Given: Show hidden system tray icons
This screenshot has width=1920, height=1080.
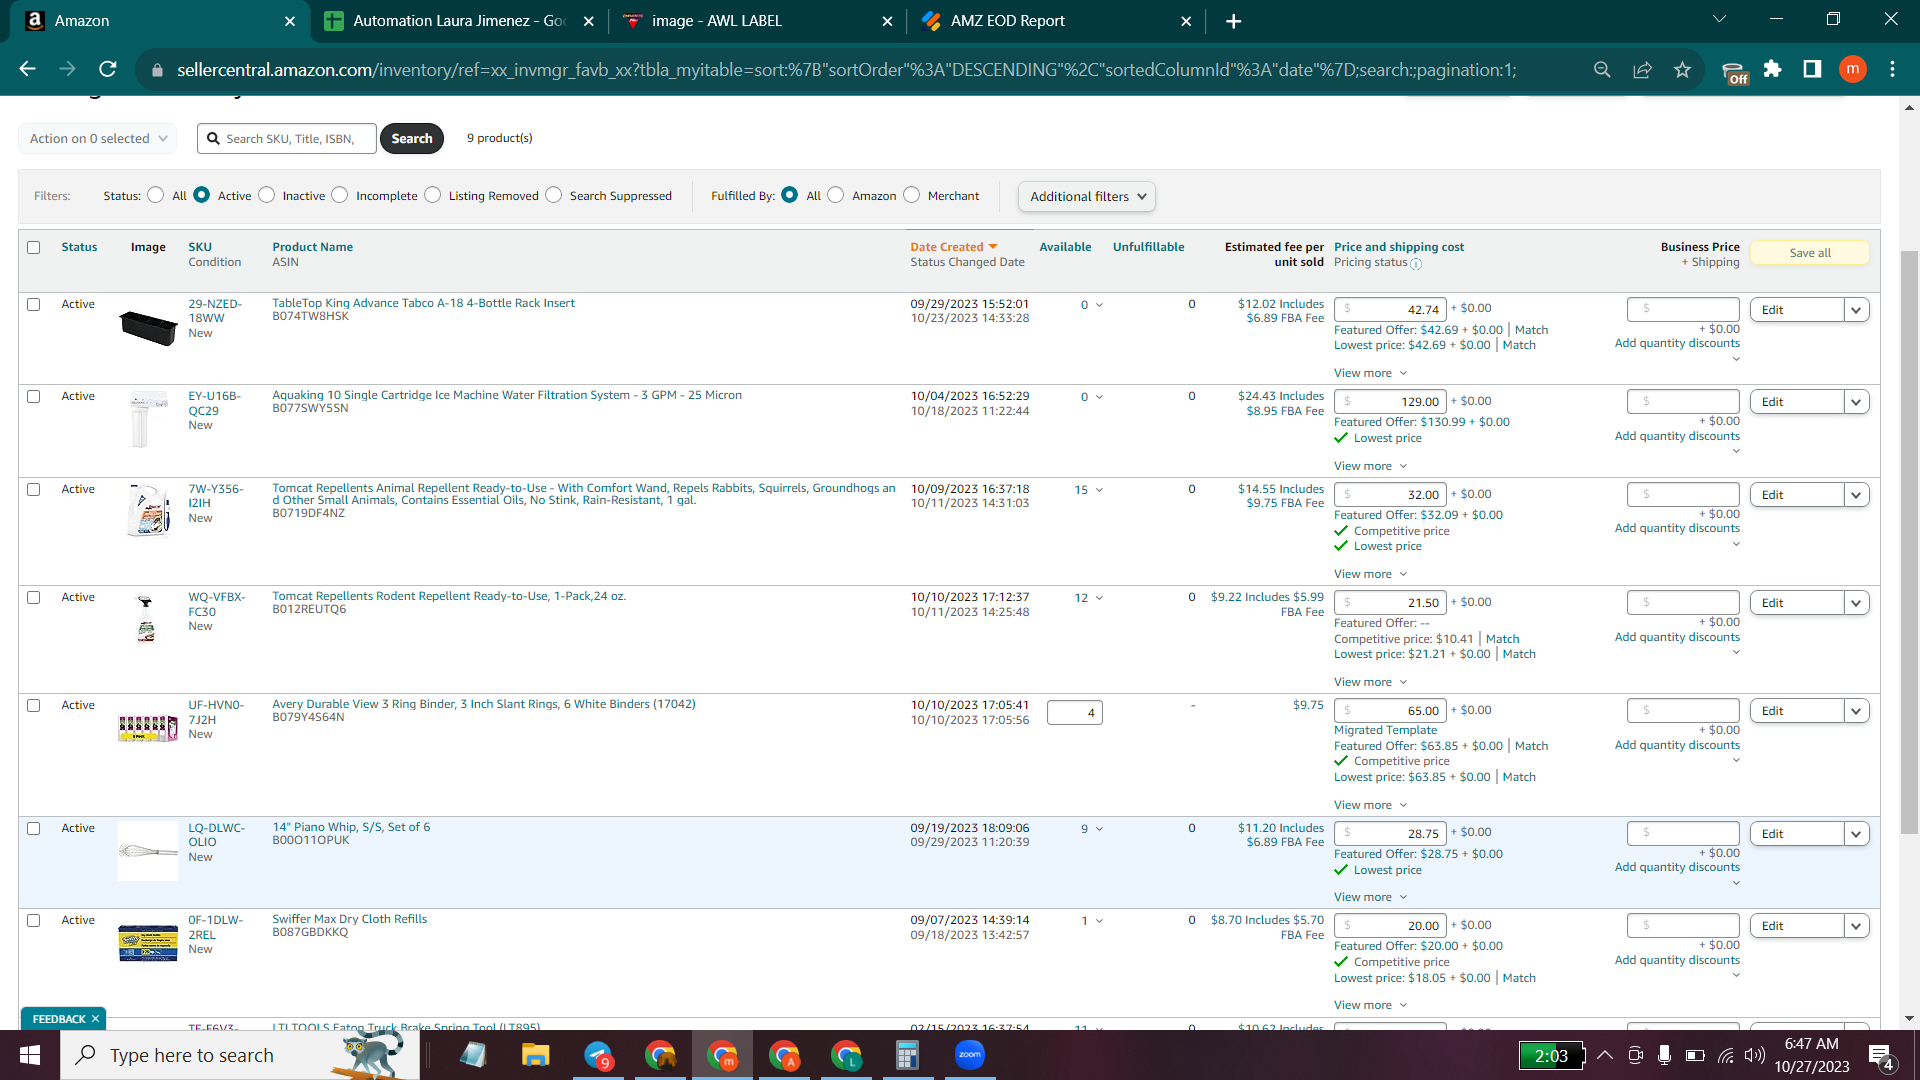Looking at the screenshot, I should coord(1604,1055).
